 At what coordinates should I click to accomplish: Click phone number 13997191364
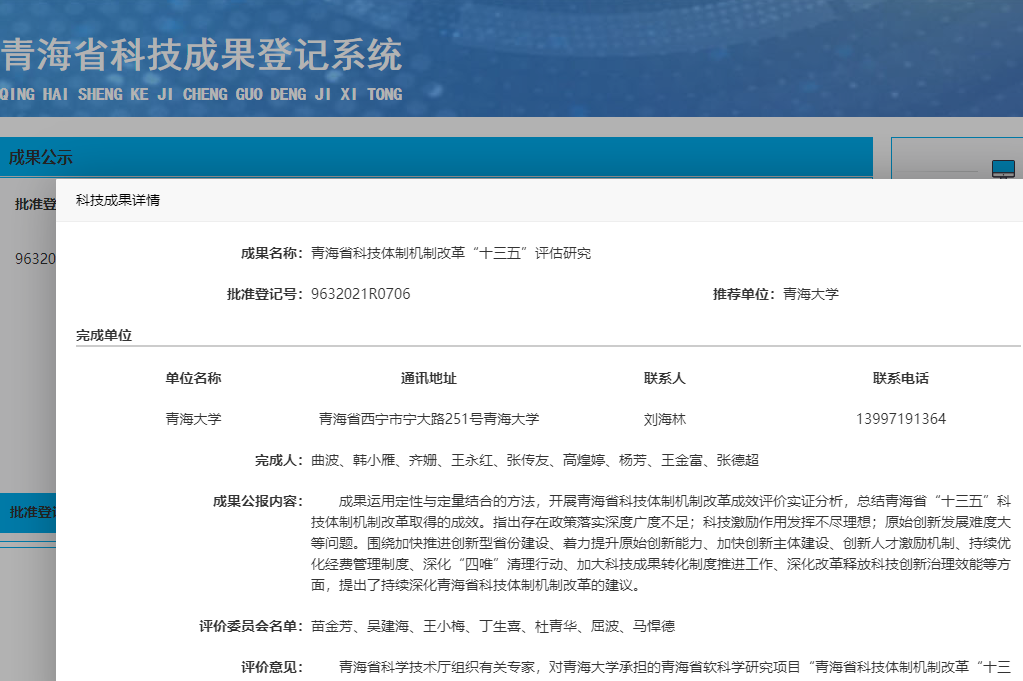tap(900, 419)
